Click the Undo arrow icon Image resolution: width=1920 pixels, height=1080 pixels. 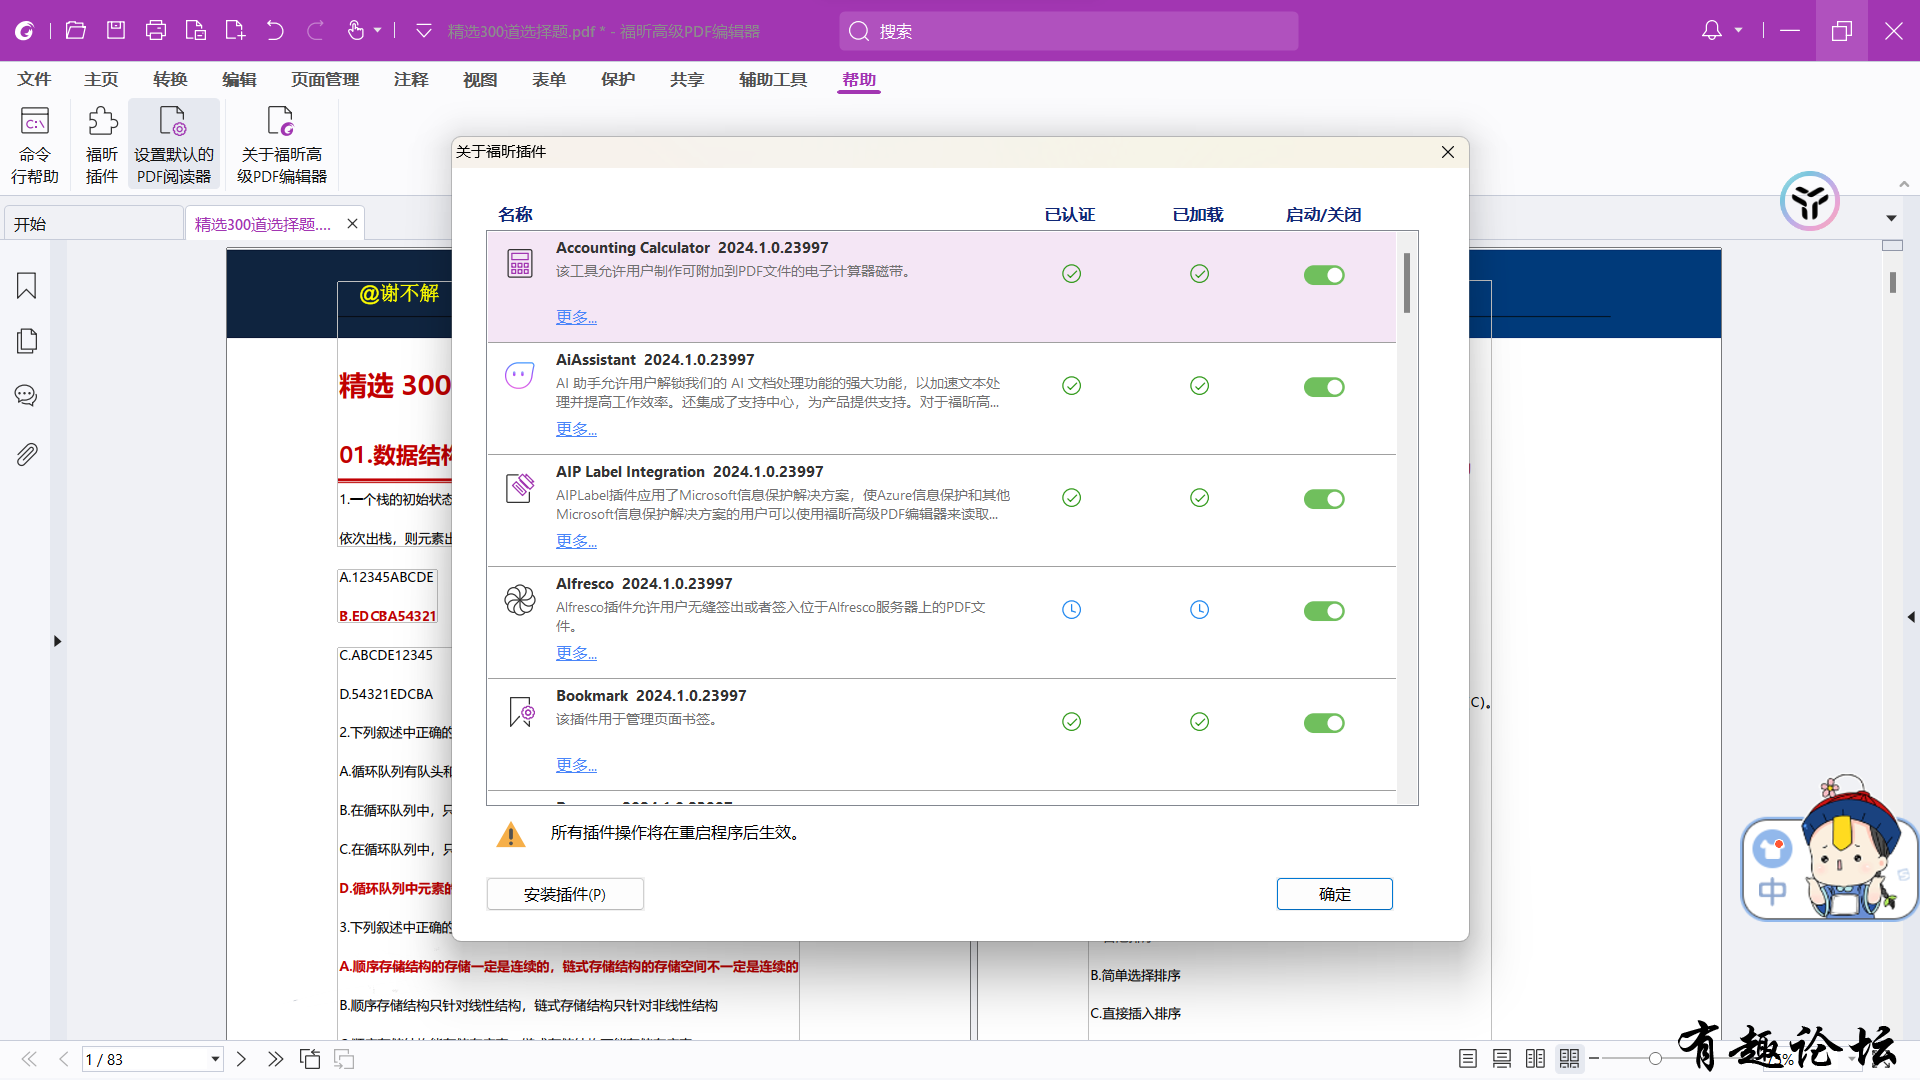click(275, 31)
